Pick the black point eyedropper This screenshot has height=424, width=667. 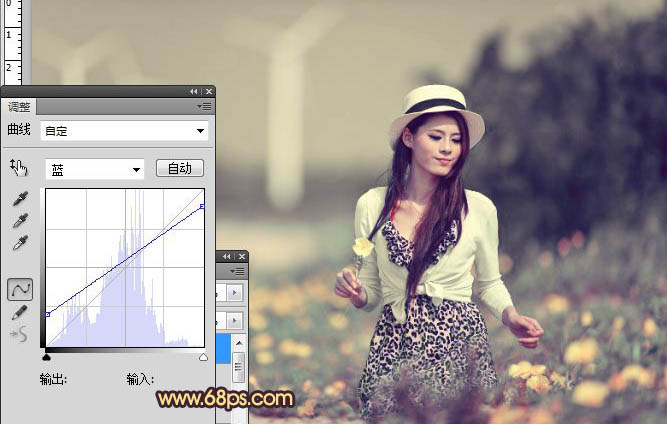tap(19, 198)
